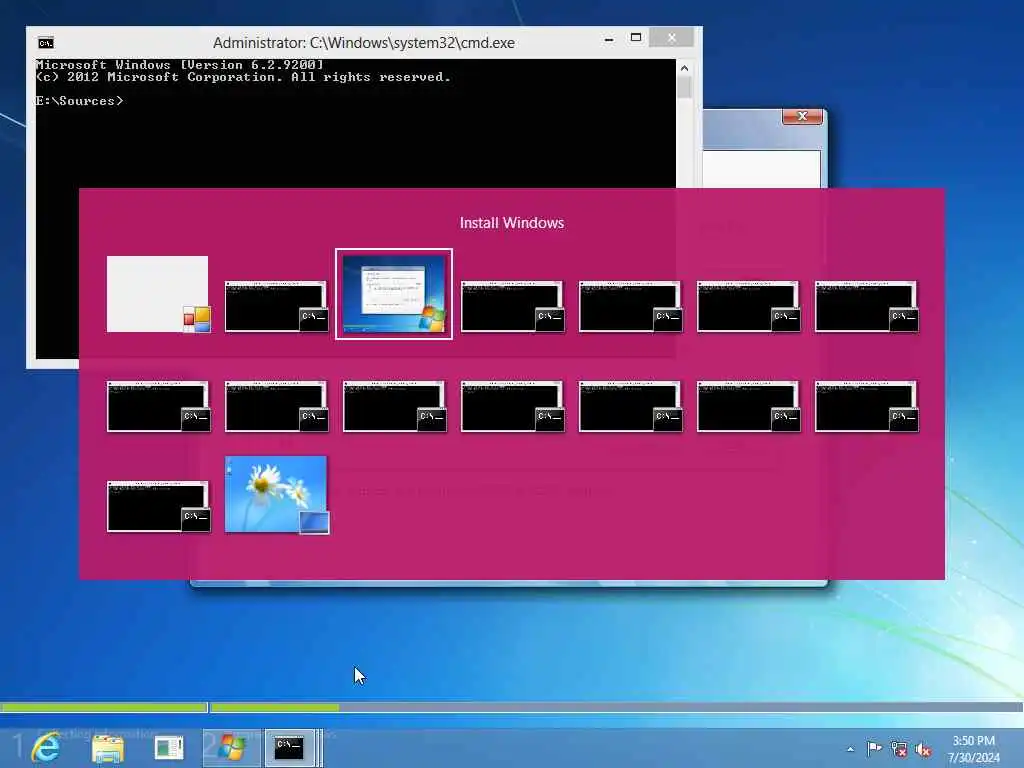Click the Windows flag setup taskbar icon
This screenshot has height=768, width=1024.
click(x=231, y=748)
